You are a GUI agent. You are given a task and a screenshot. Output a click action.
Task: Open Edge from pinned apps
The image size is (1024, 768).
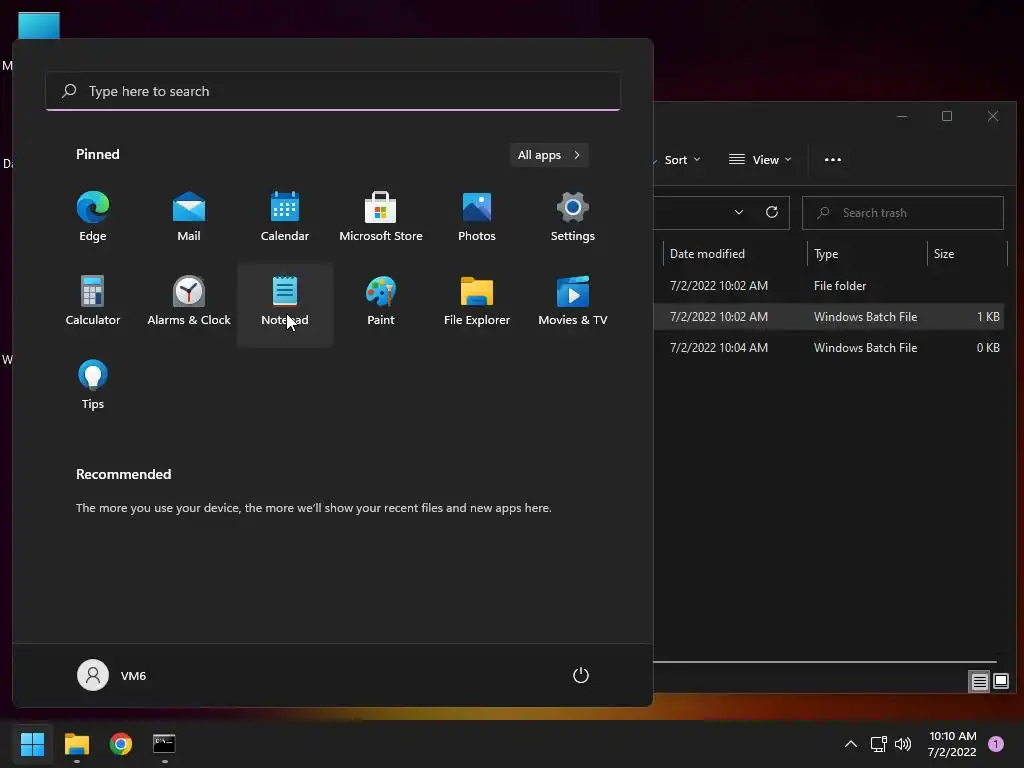pos(93,217)
